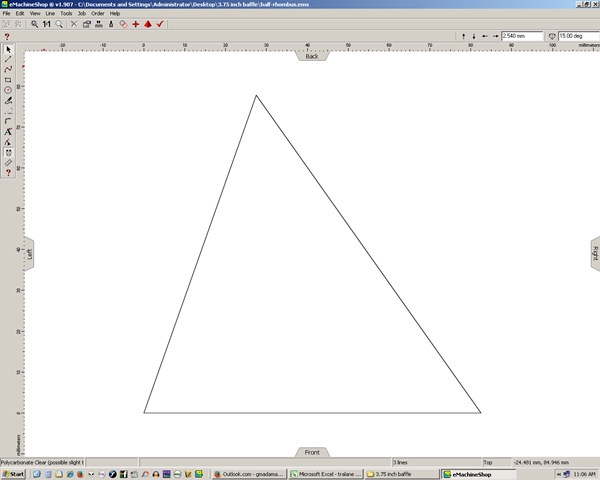Screen dimensions: 600x480
Task: Click the red checkmark analyze icon
Action: click(160, 24)
